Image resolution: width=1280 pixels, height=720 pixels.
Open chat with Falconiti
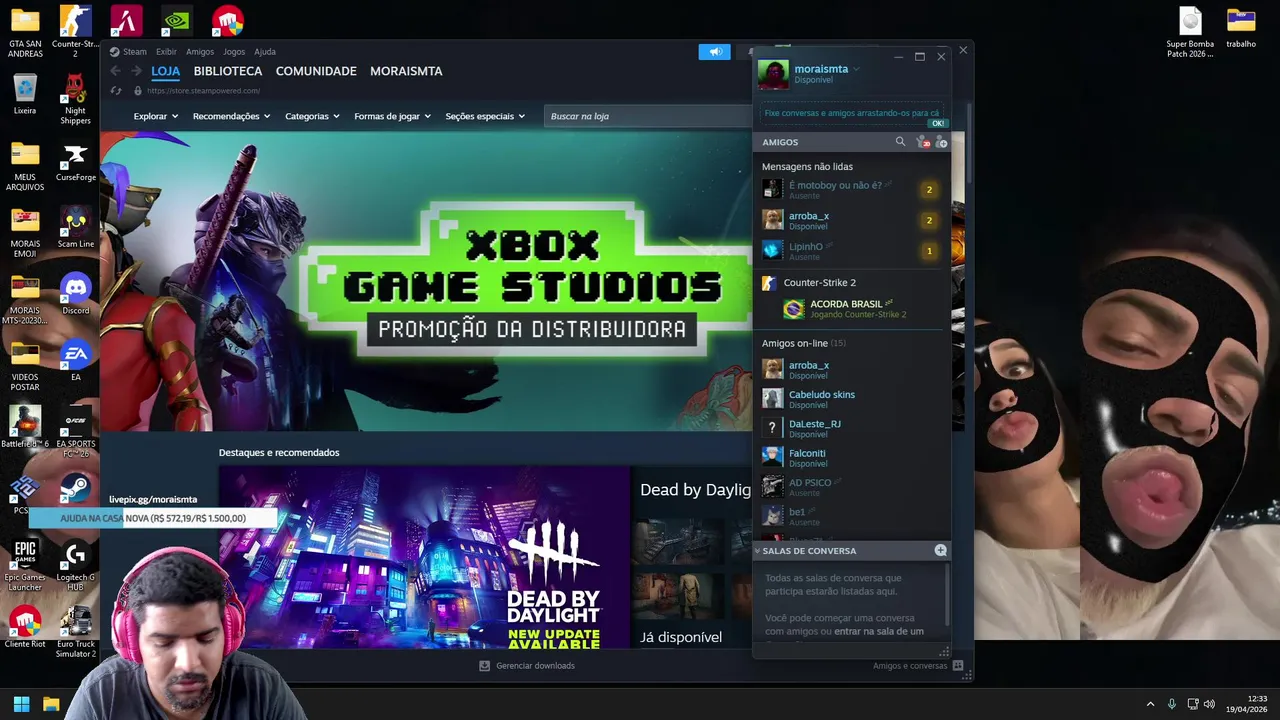[x=851, y=457]
